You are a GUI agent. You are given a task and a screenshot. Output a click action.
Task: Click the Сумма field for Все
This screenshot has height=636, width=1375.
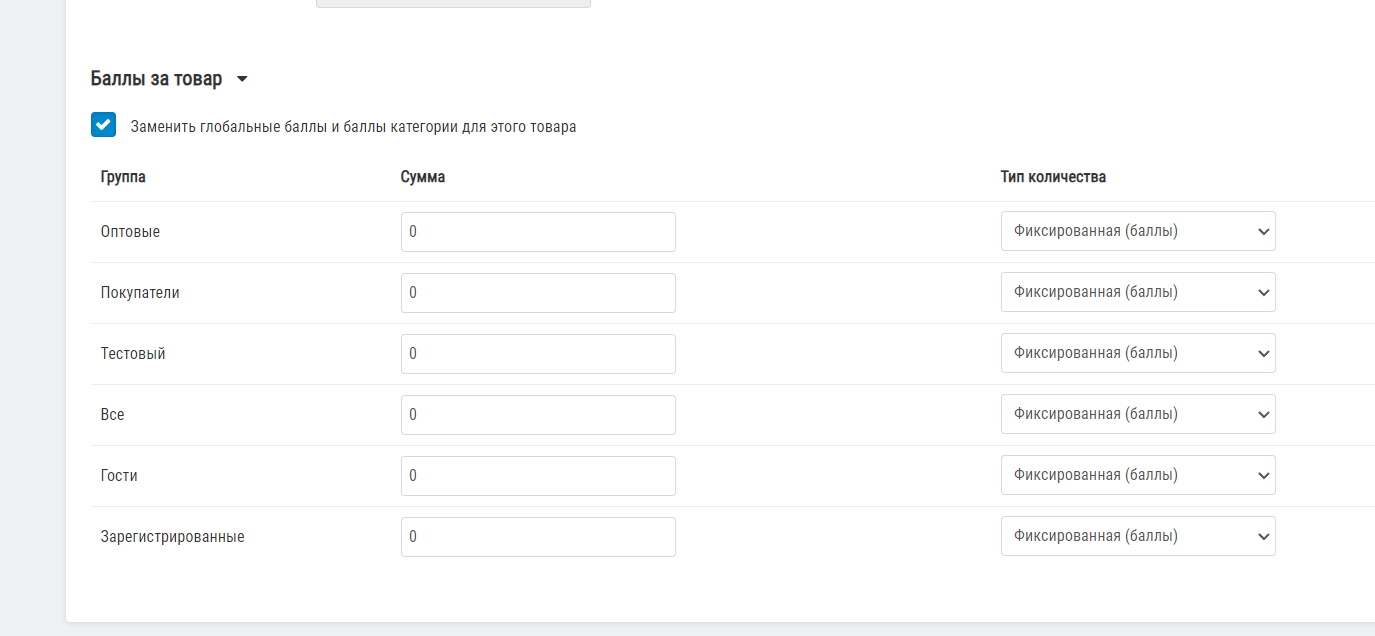click(538, 415)
